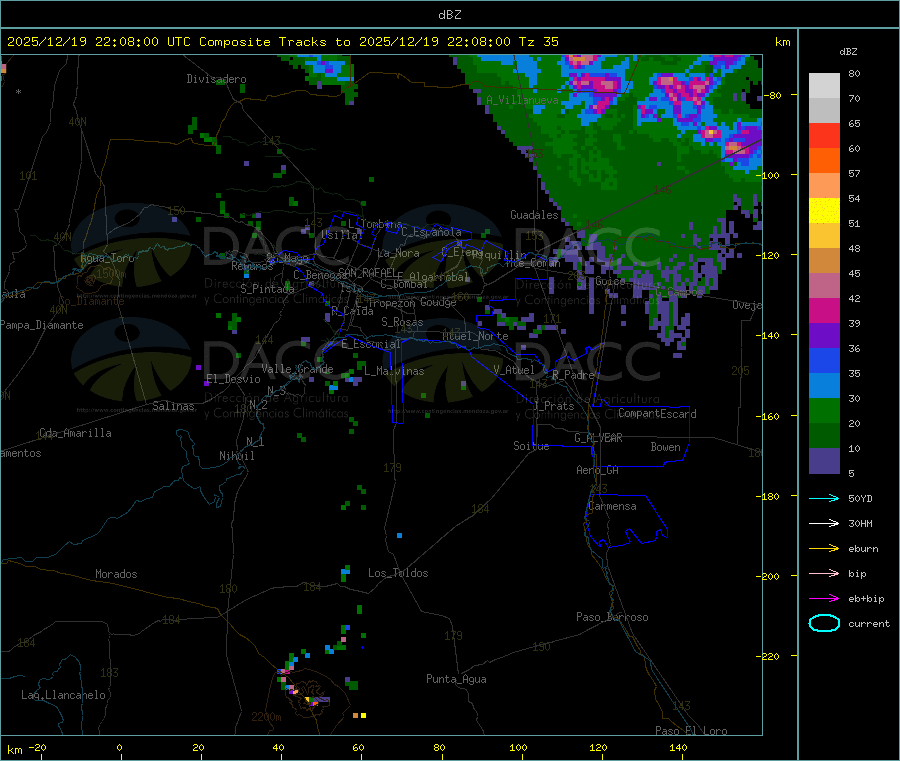Click the Punta_Agua map label

[x=456, y=679]
